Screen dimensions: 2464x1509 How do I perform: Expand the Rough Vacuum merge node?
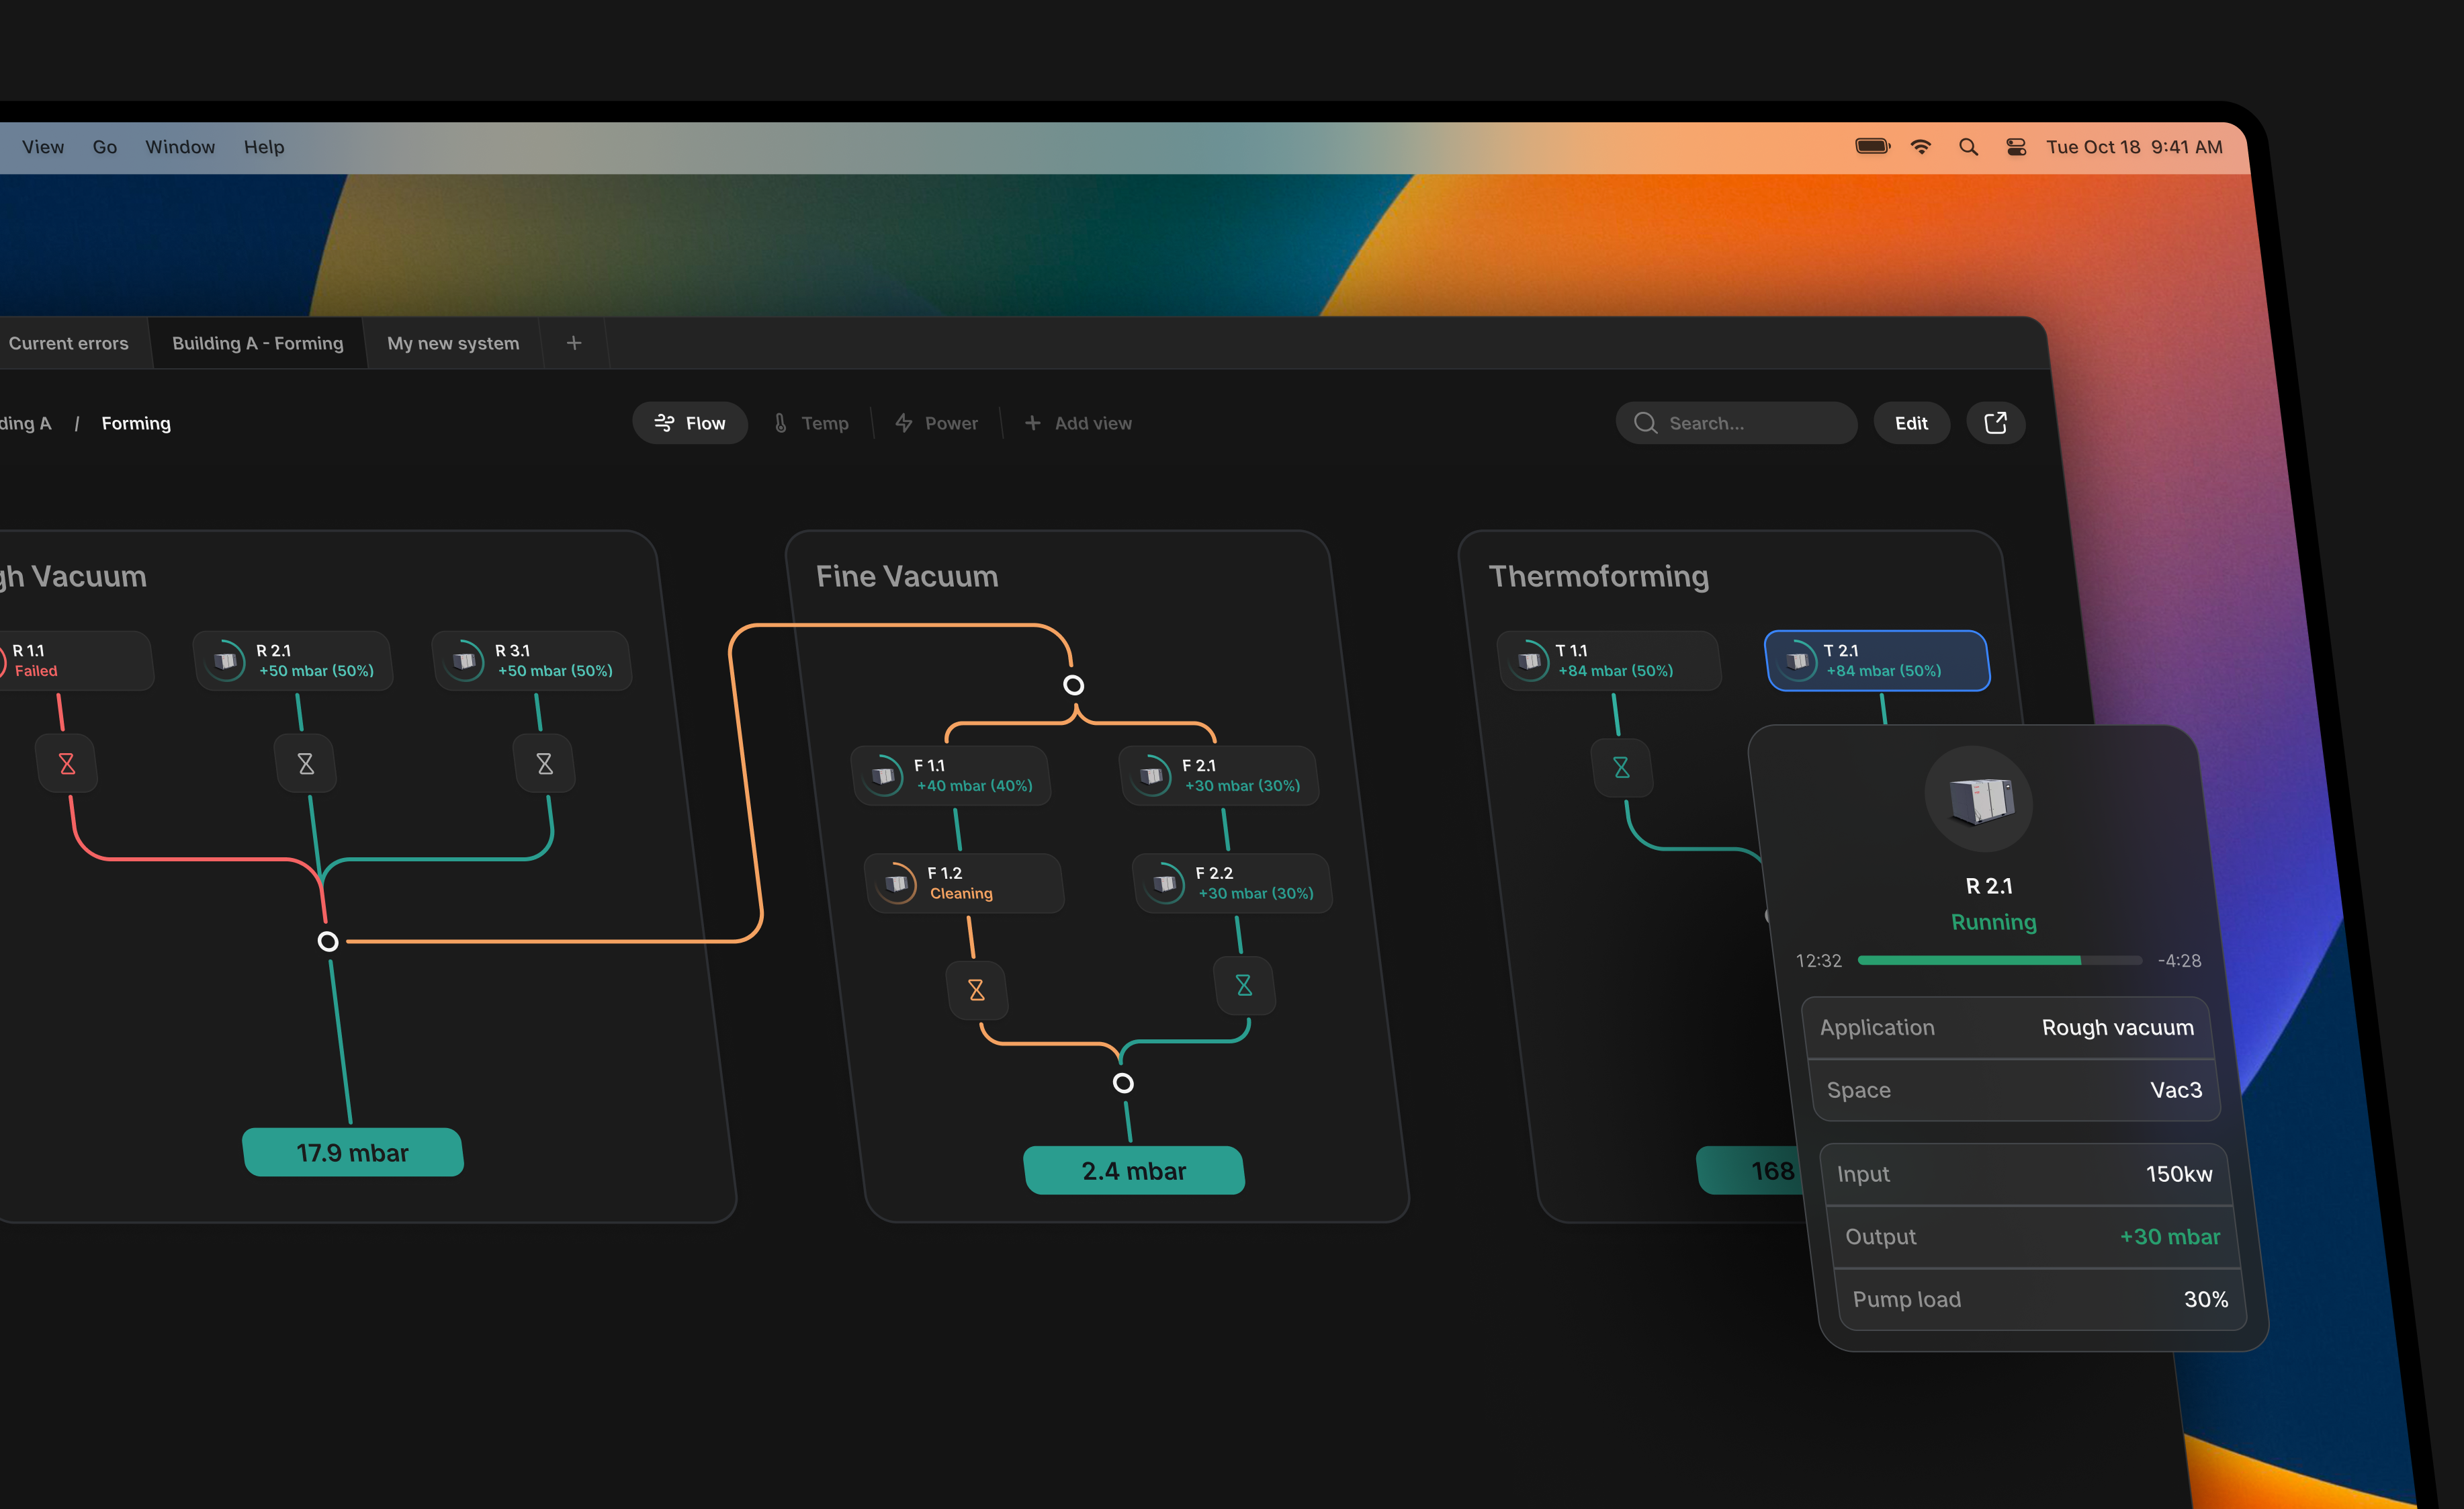tap(328, 941)
